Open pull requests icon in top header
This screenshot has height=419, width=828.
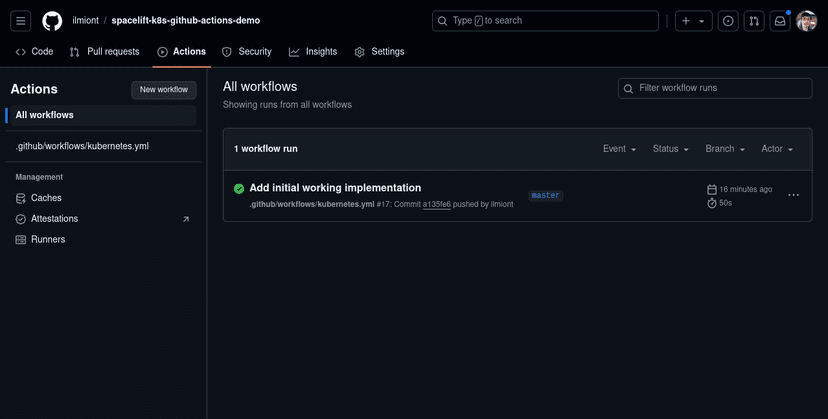point(754,21)
